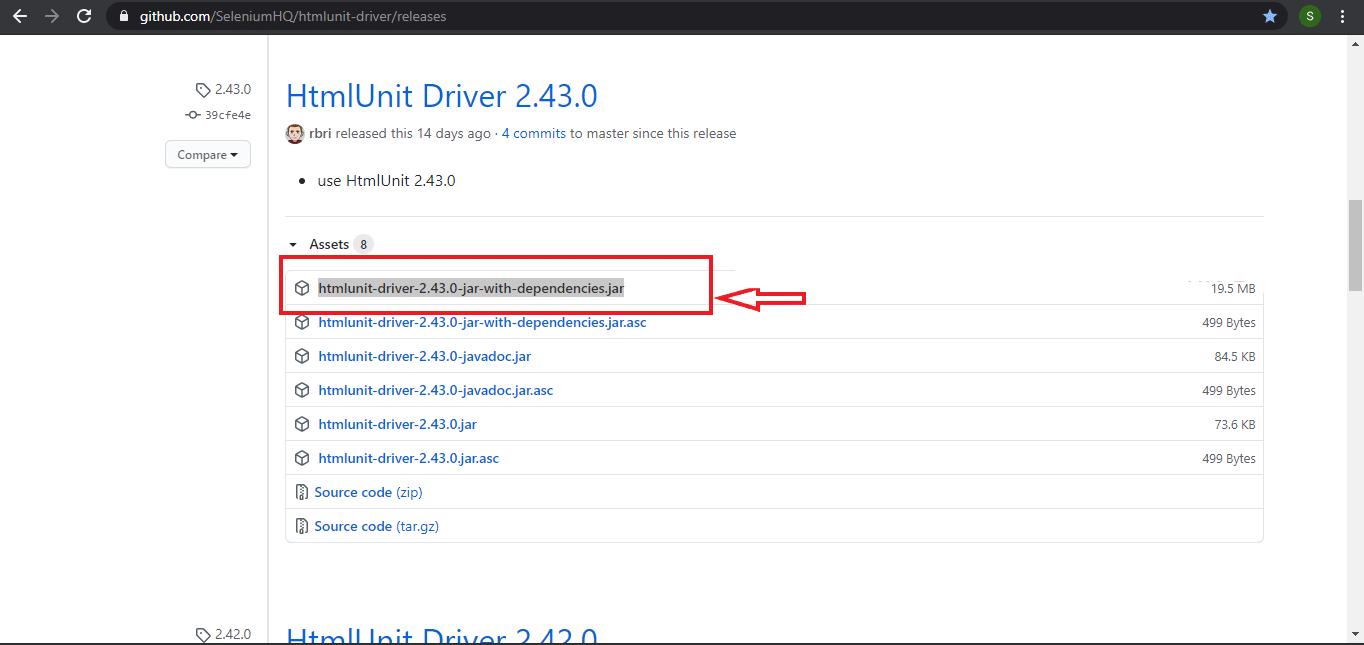Viewport: 1364px width, 645px height.
Task: Click zip file icon beside Source code (zip)
Action: coord(301,492)
